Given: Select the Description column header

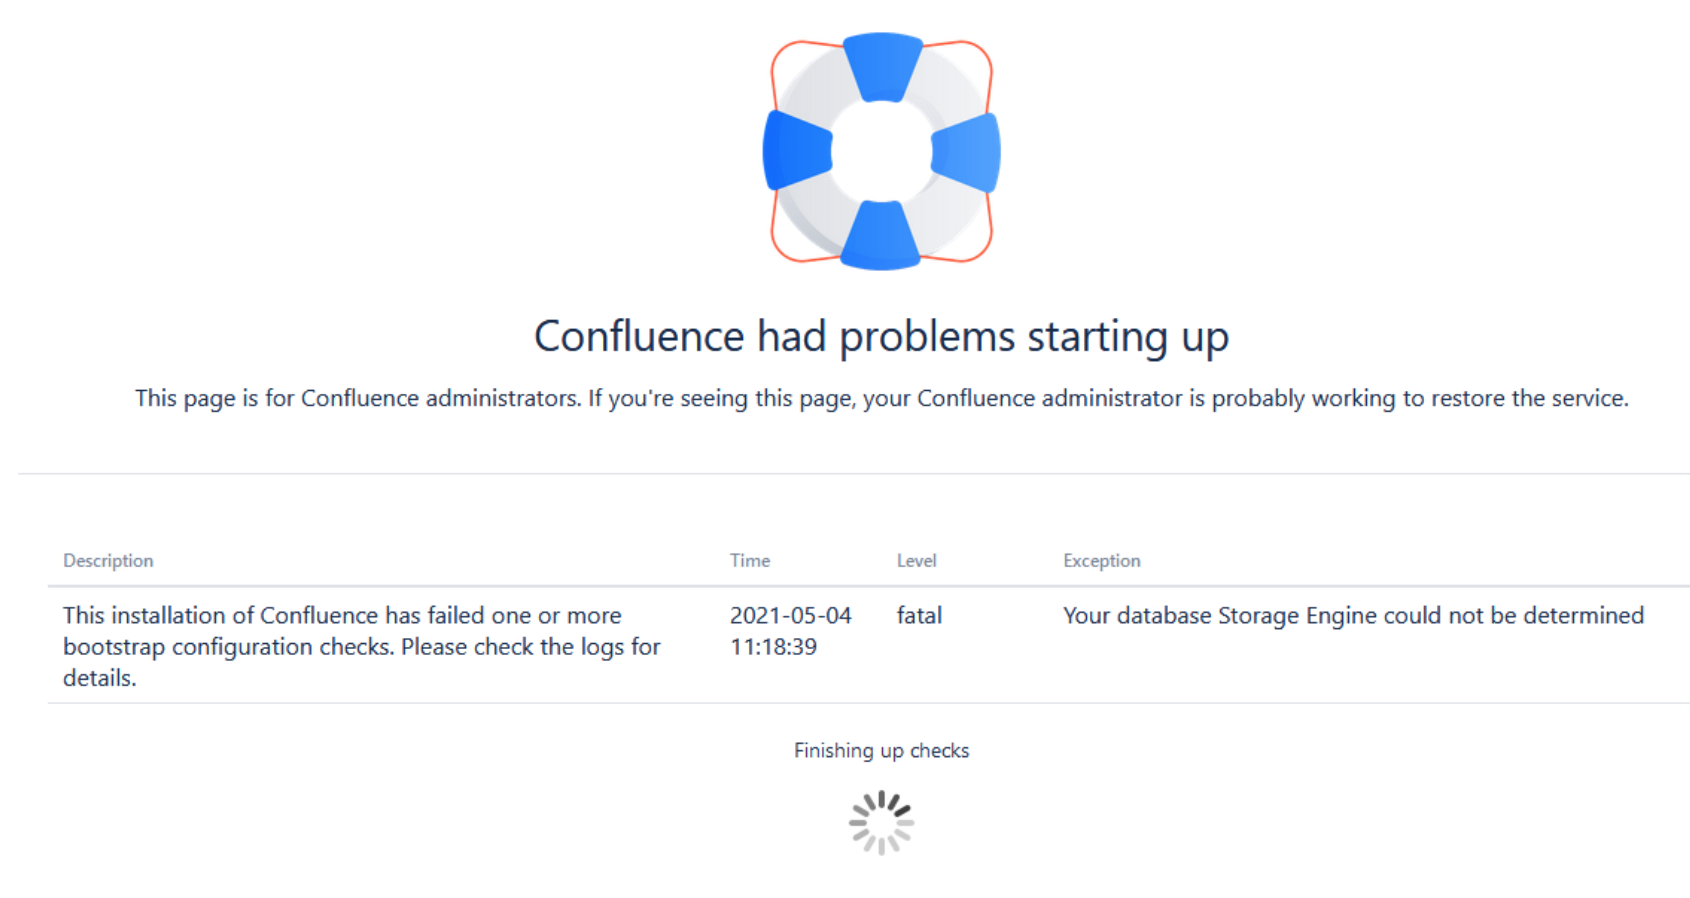Looking at the screenshot, I should click(x=108, y=560).
